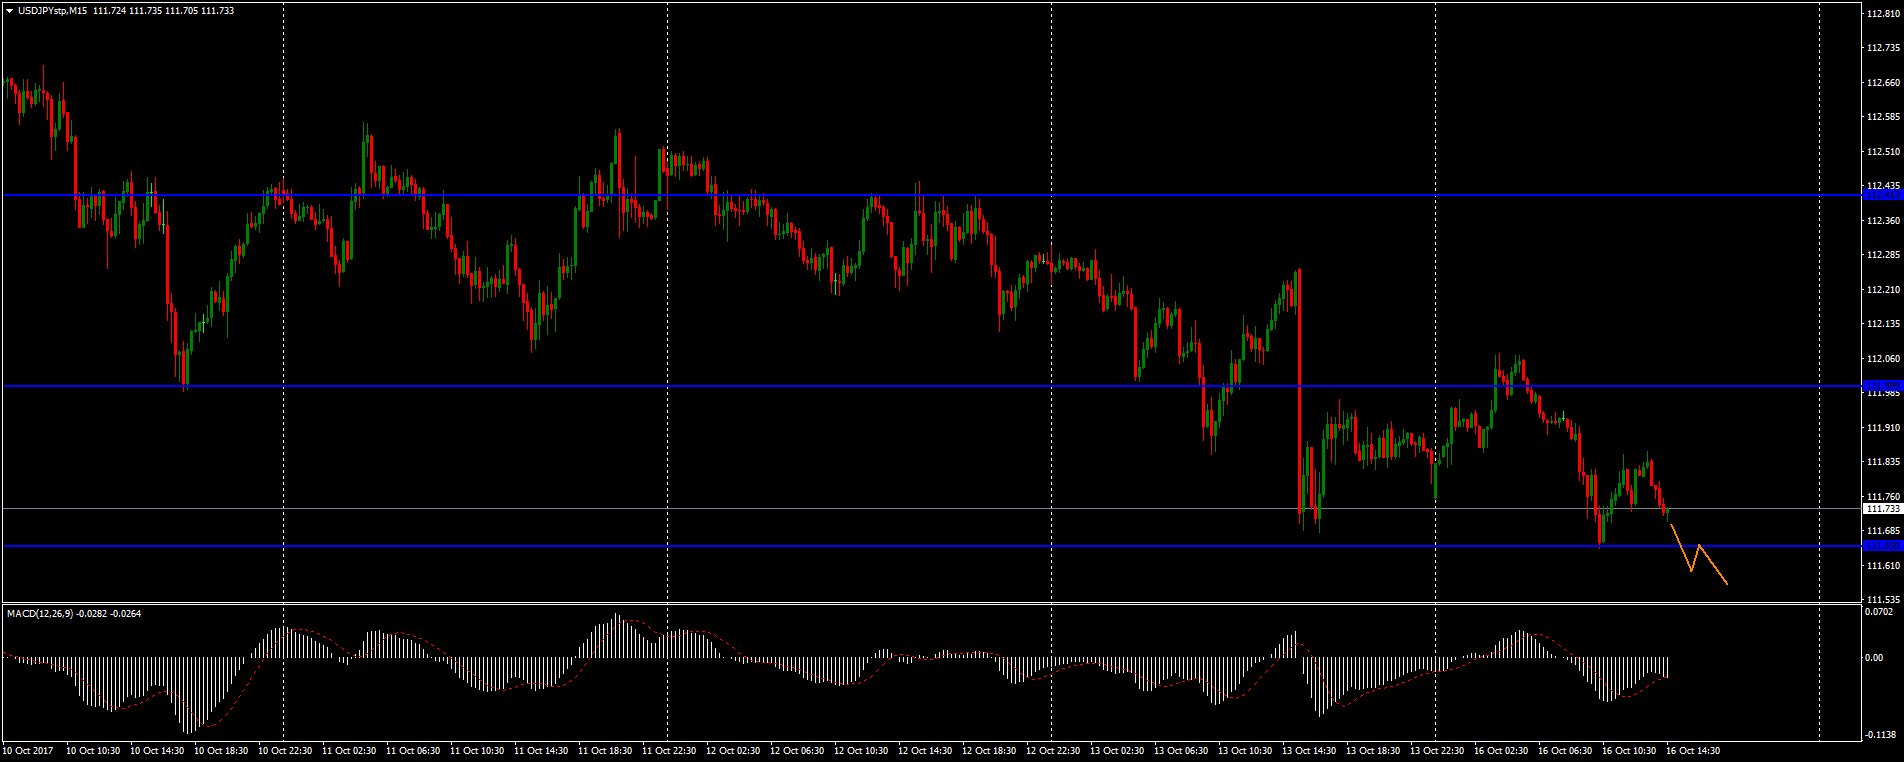Click the MACD scale value 0.0702
The image size is (1904, 762).
pos(1880,610)
